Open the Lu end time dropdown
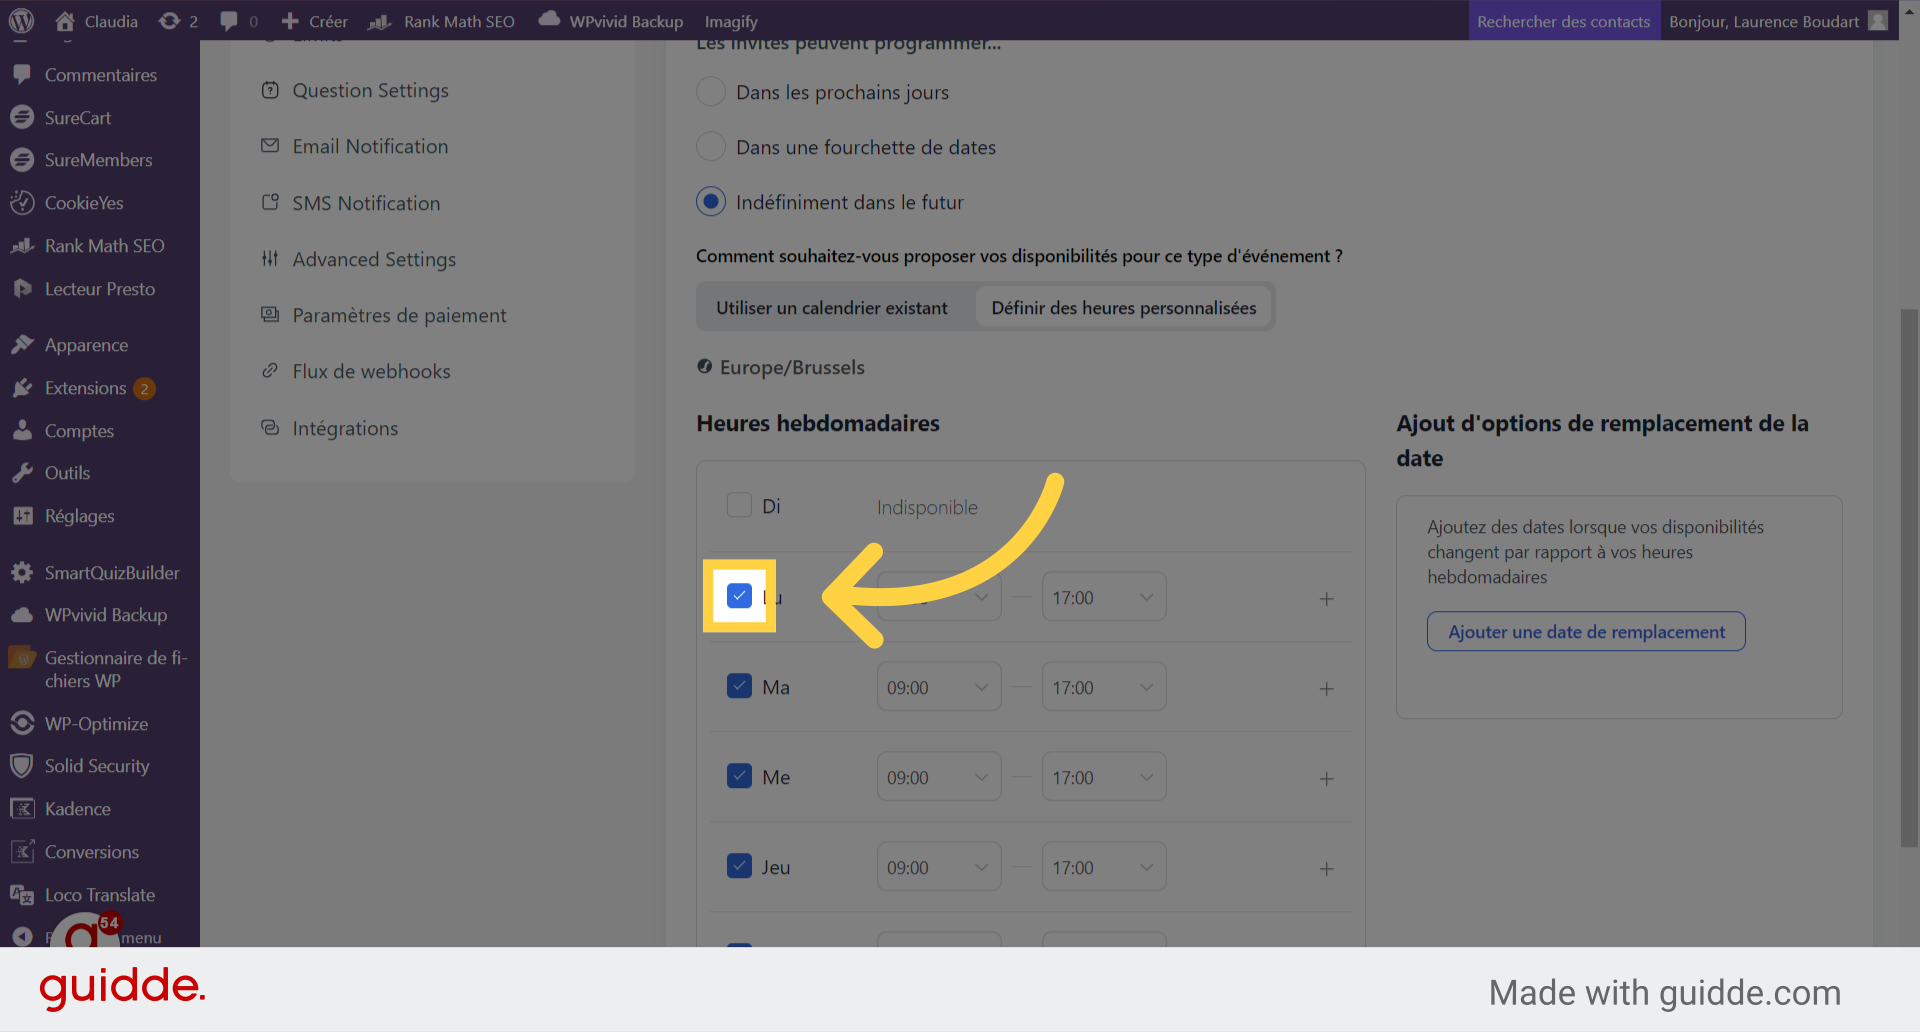 pyautogui.click(x=1104, y=597)
